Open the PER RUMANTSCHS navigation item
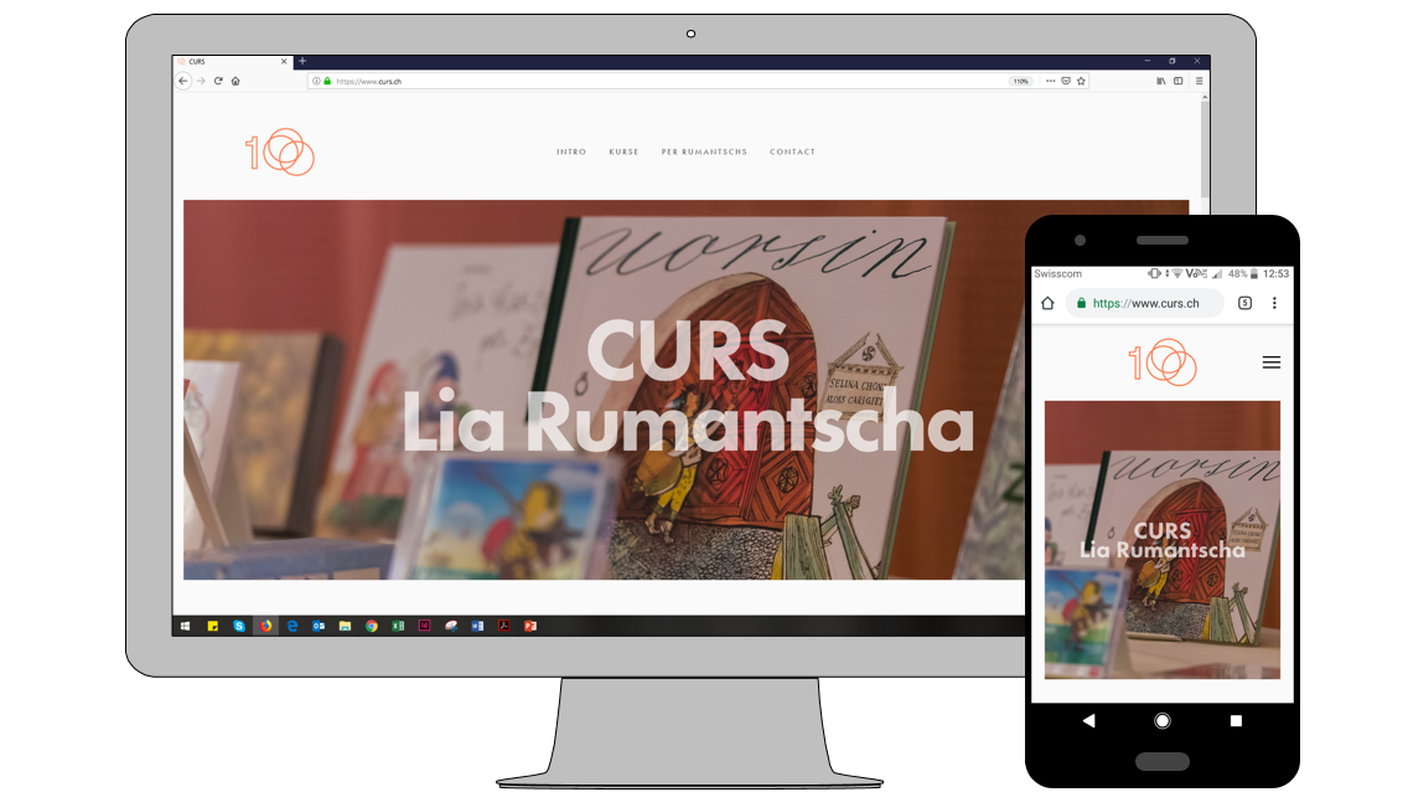 pos(704,152)
